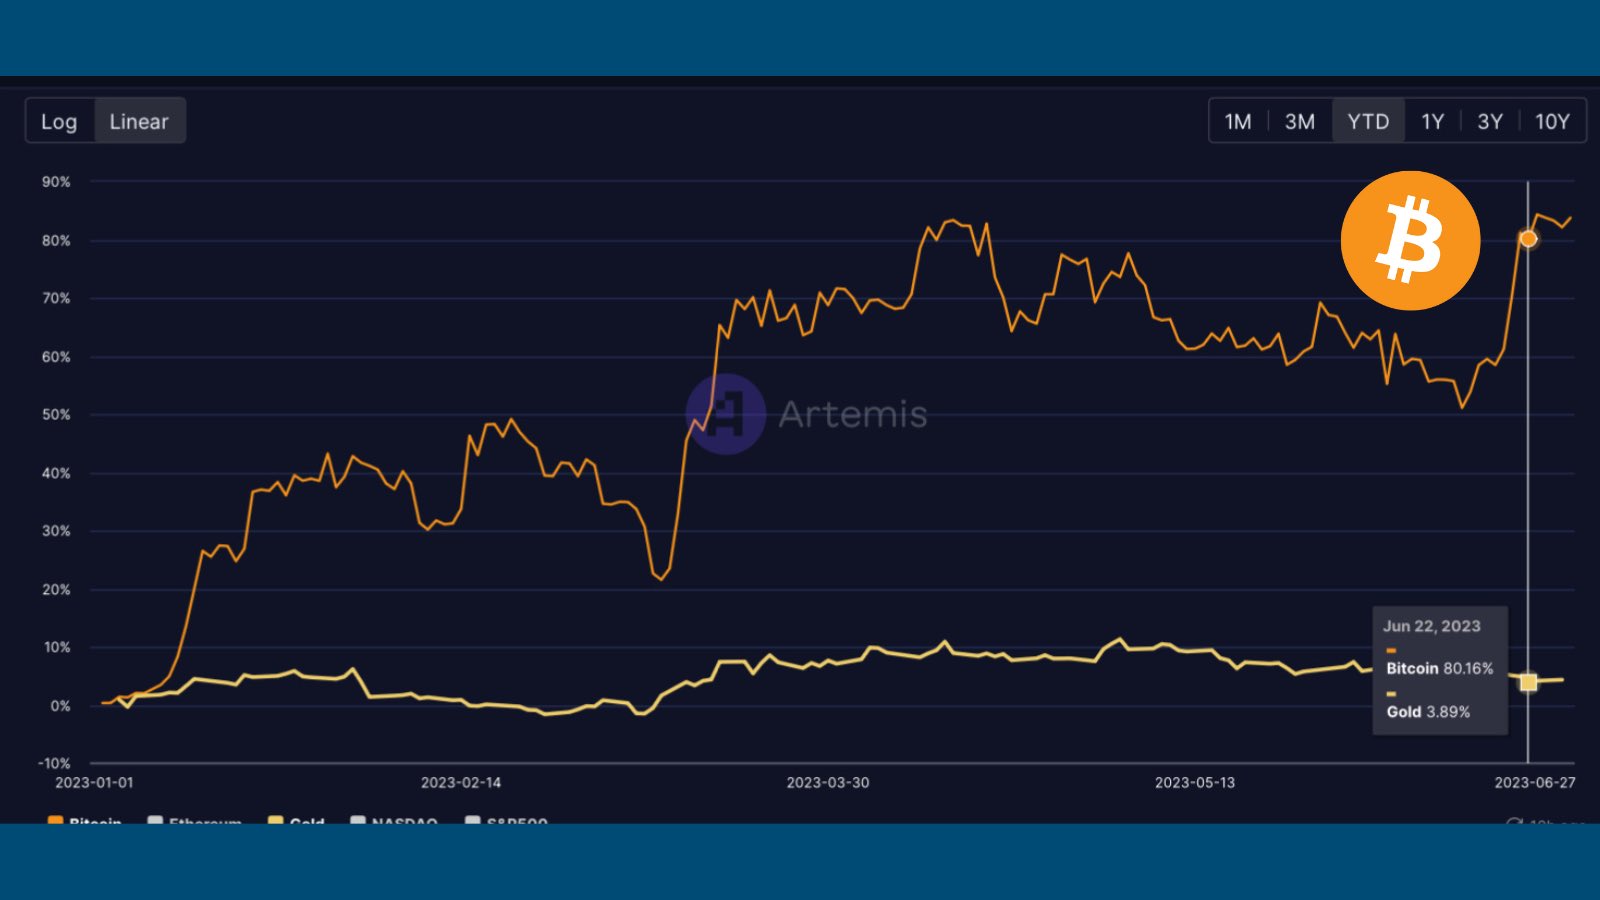Viewport: 1600px width, 900px height.
Task: Click the 2023-05-13 x-axis date
Action: tap(1195, 782)
